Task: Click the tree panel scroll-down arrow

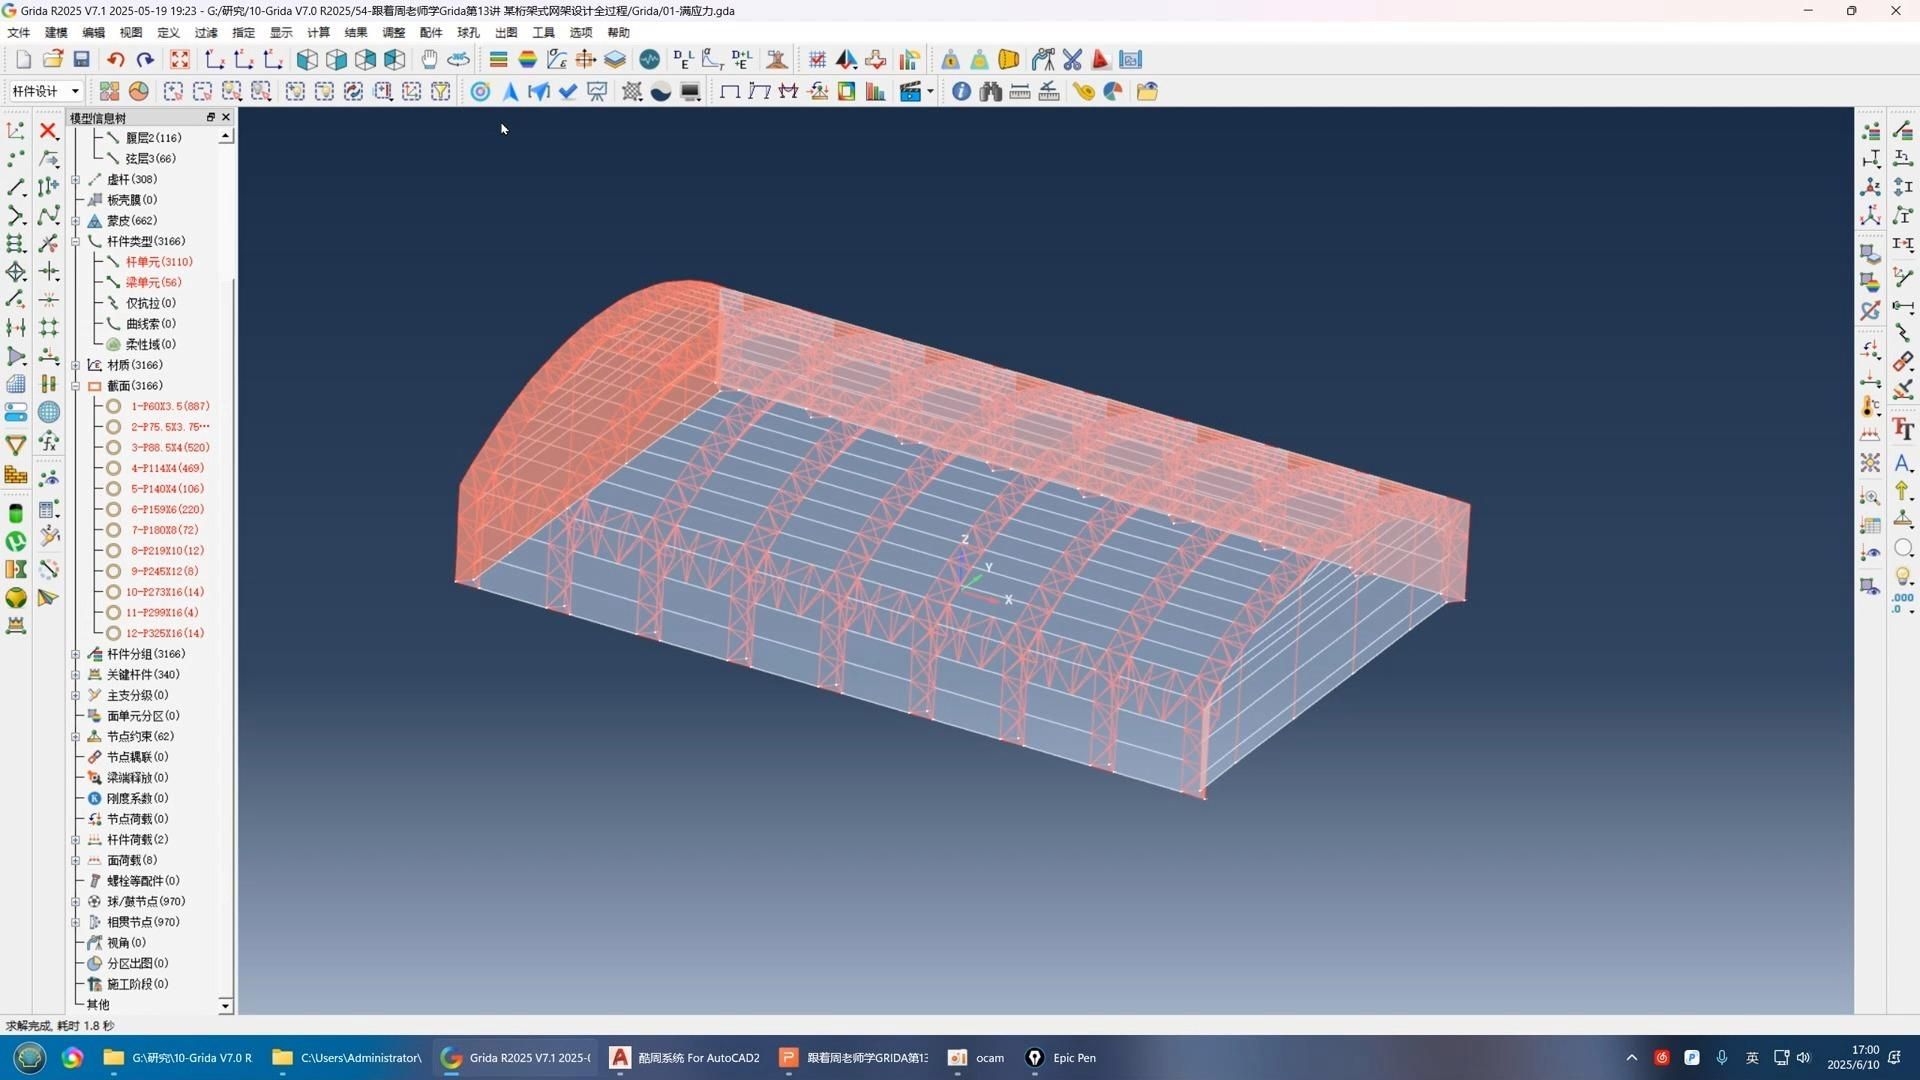Action: coord(225,1006)
